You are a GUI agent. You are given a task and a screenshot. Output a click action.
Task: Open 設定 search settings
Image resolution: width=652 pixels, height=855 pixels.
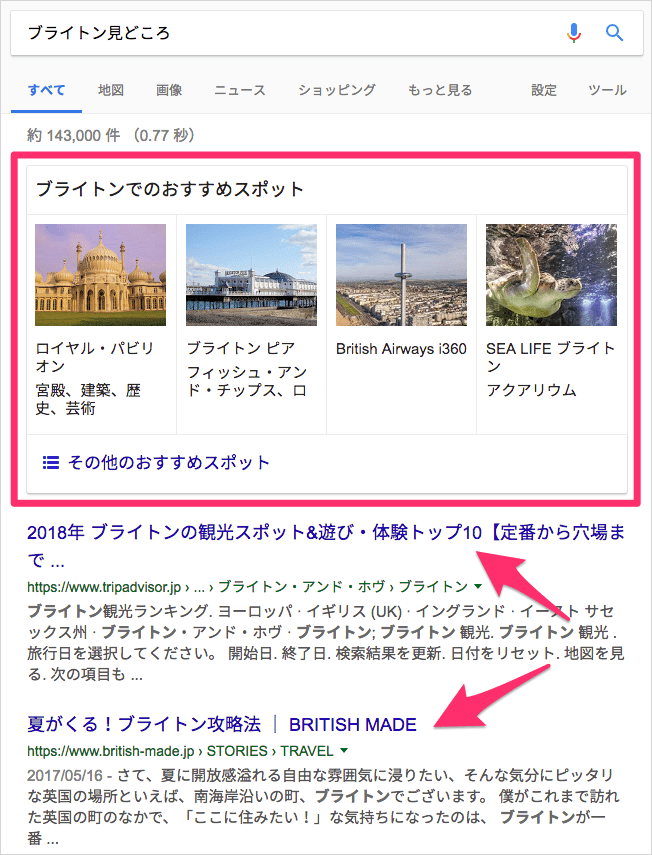(544, 90)
